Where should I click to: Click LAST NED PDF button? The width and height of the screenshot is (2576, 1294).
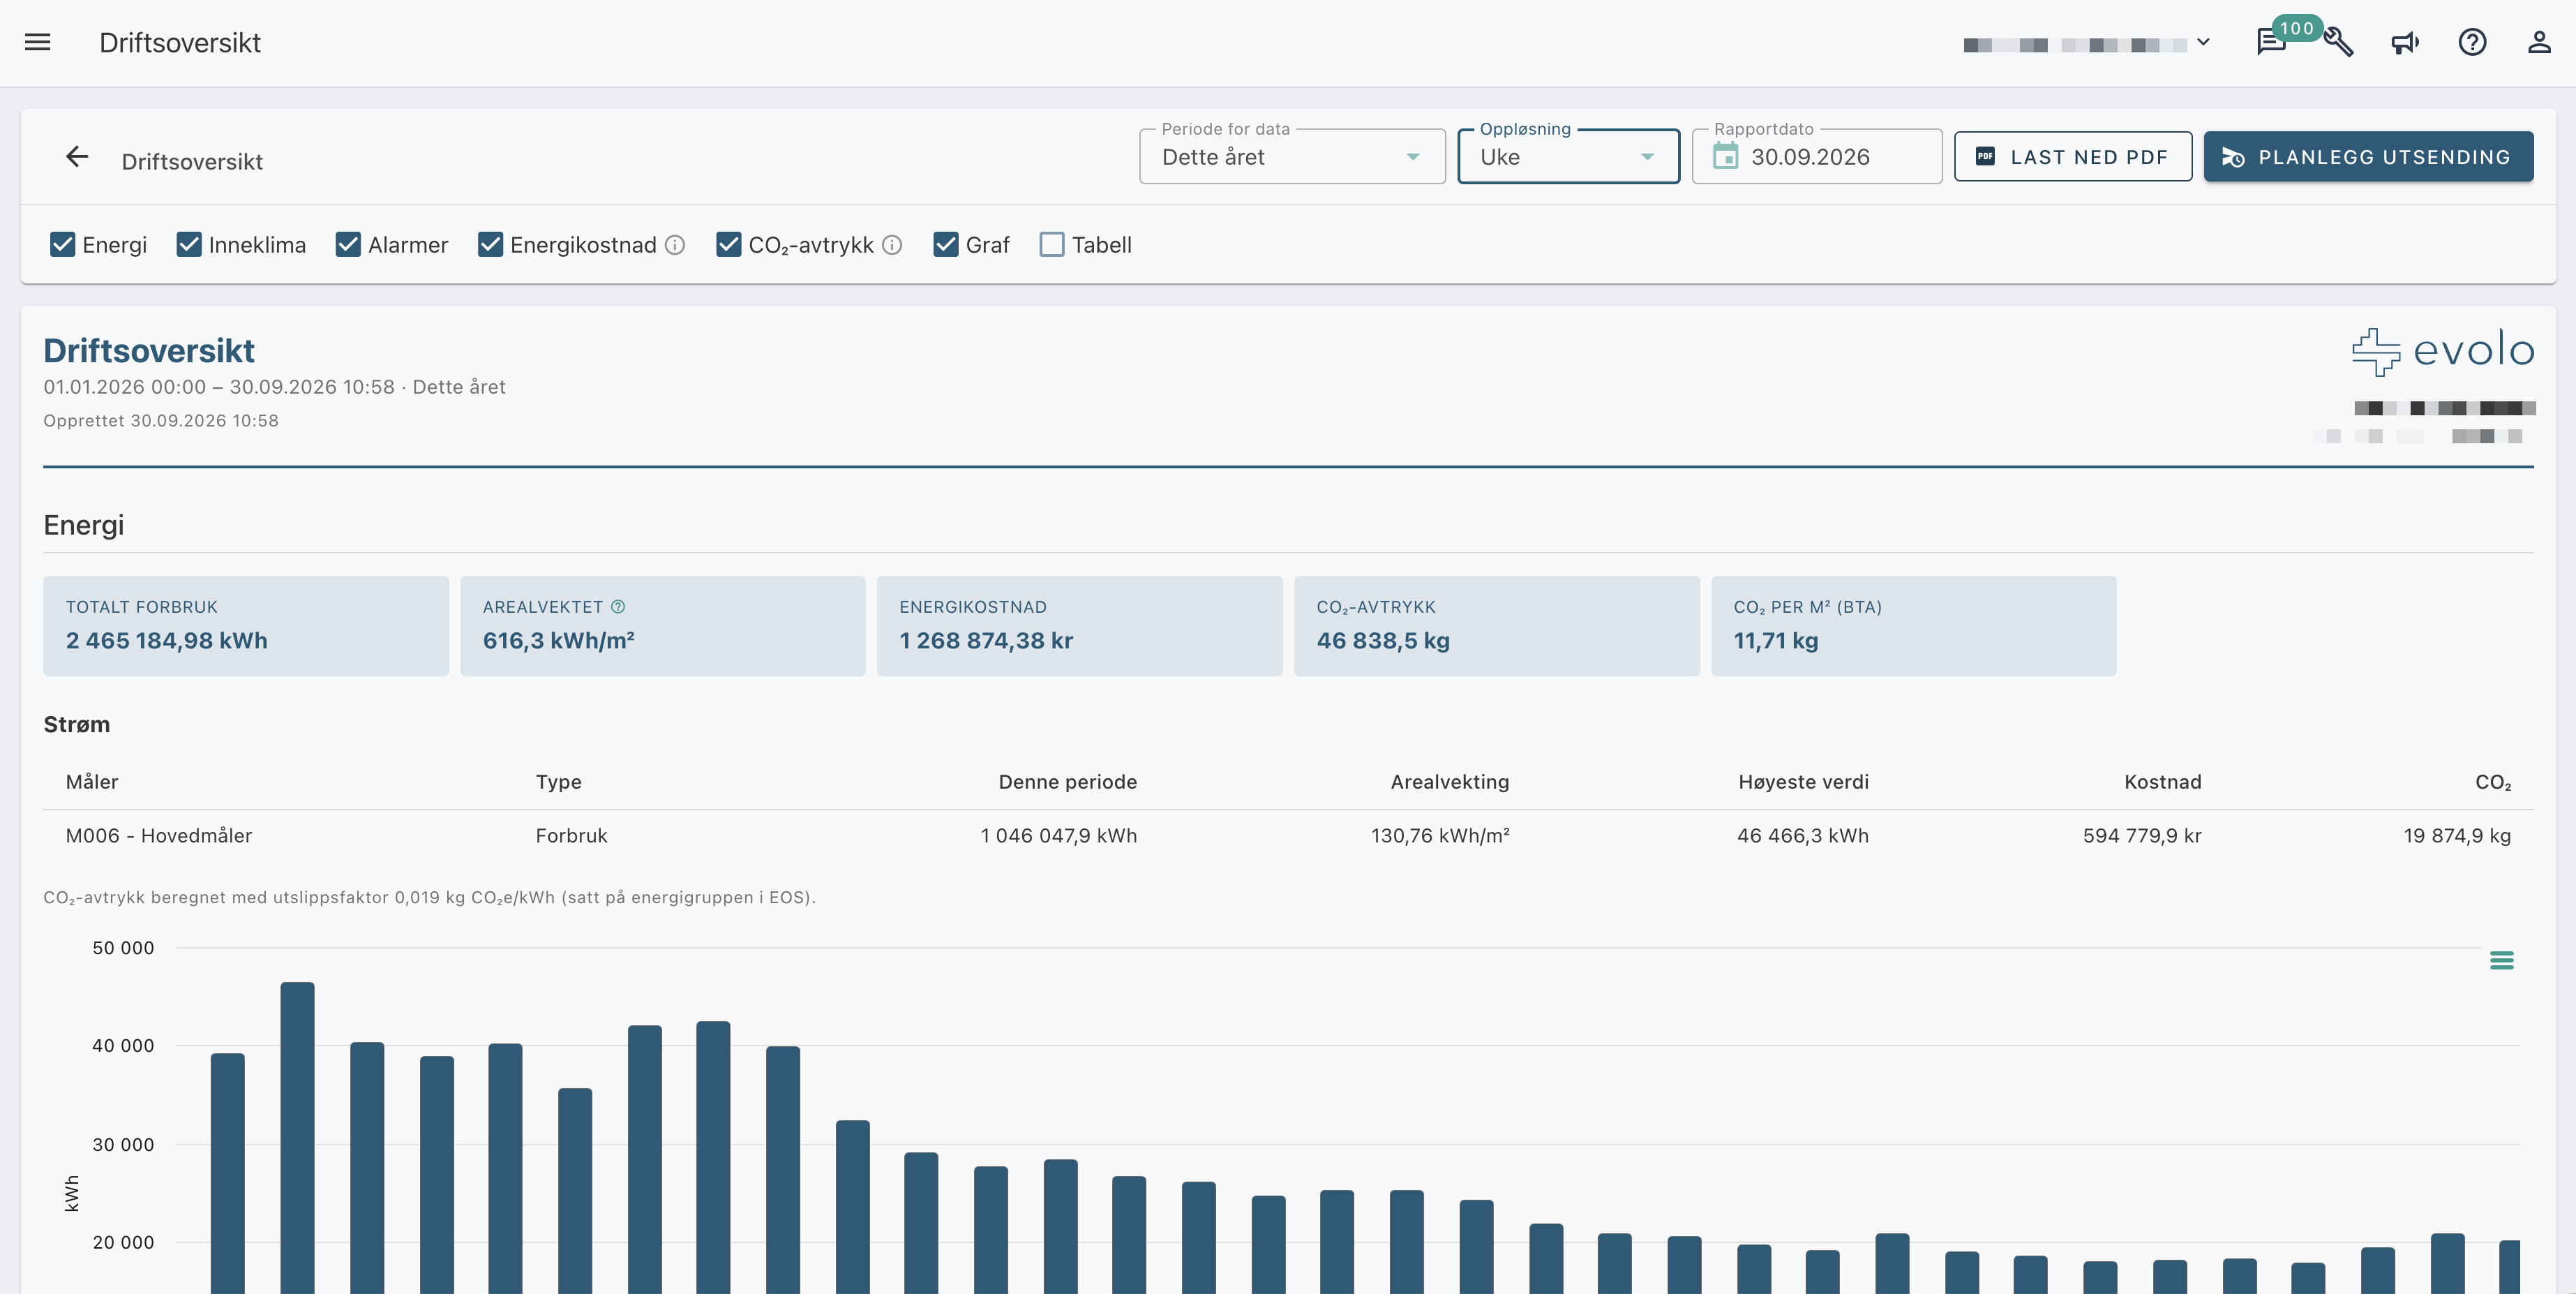[2073, 156]
